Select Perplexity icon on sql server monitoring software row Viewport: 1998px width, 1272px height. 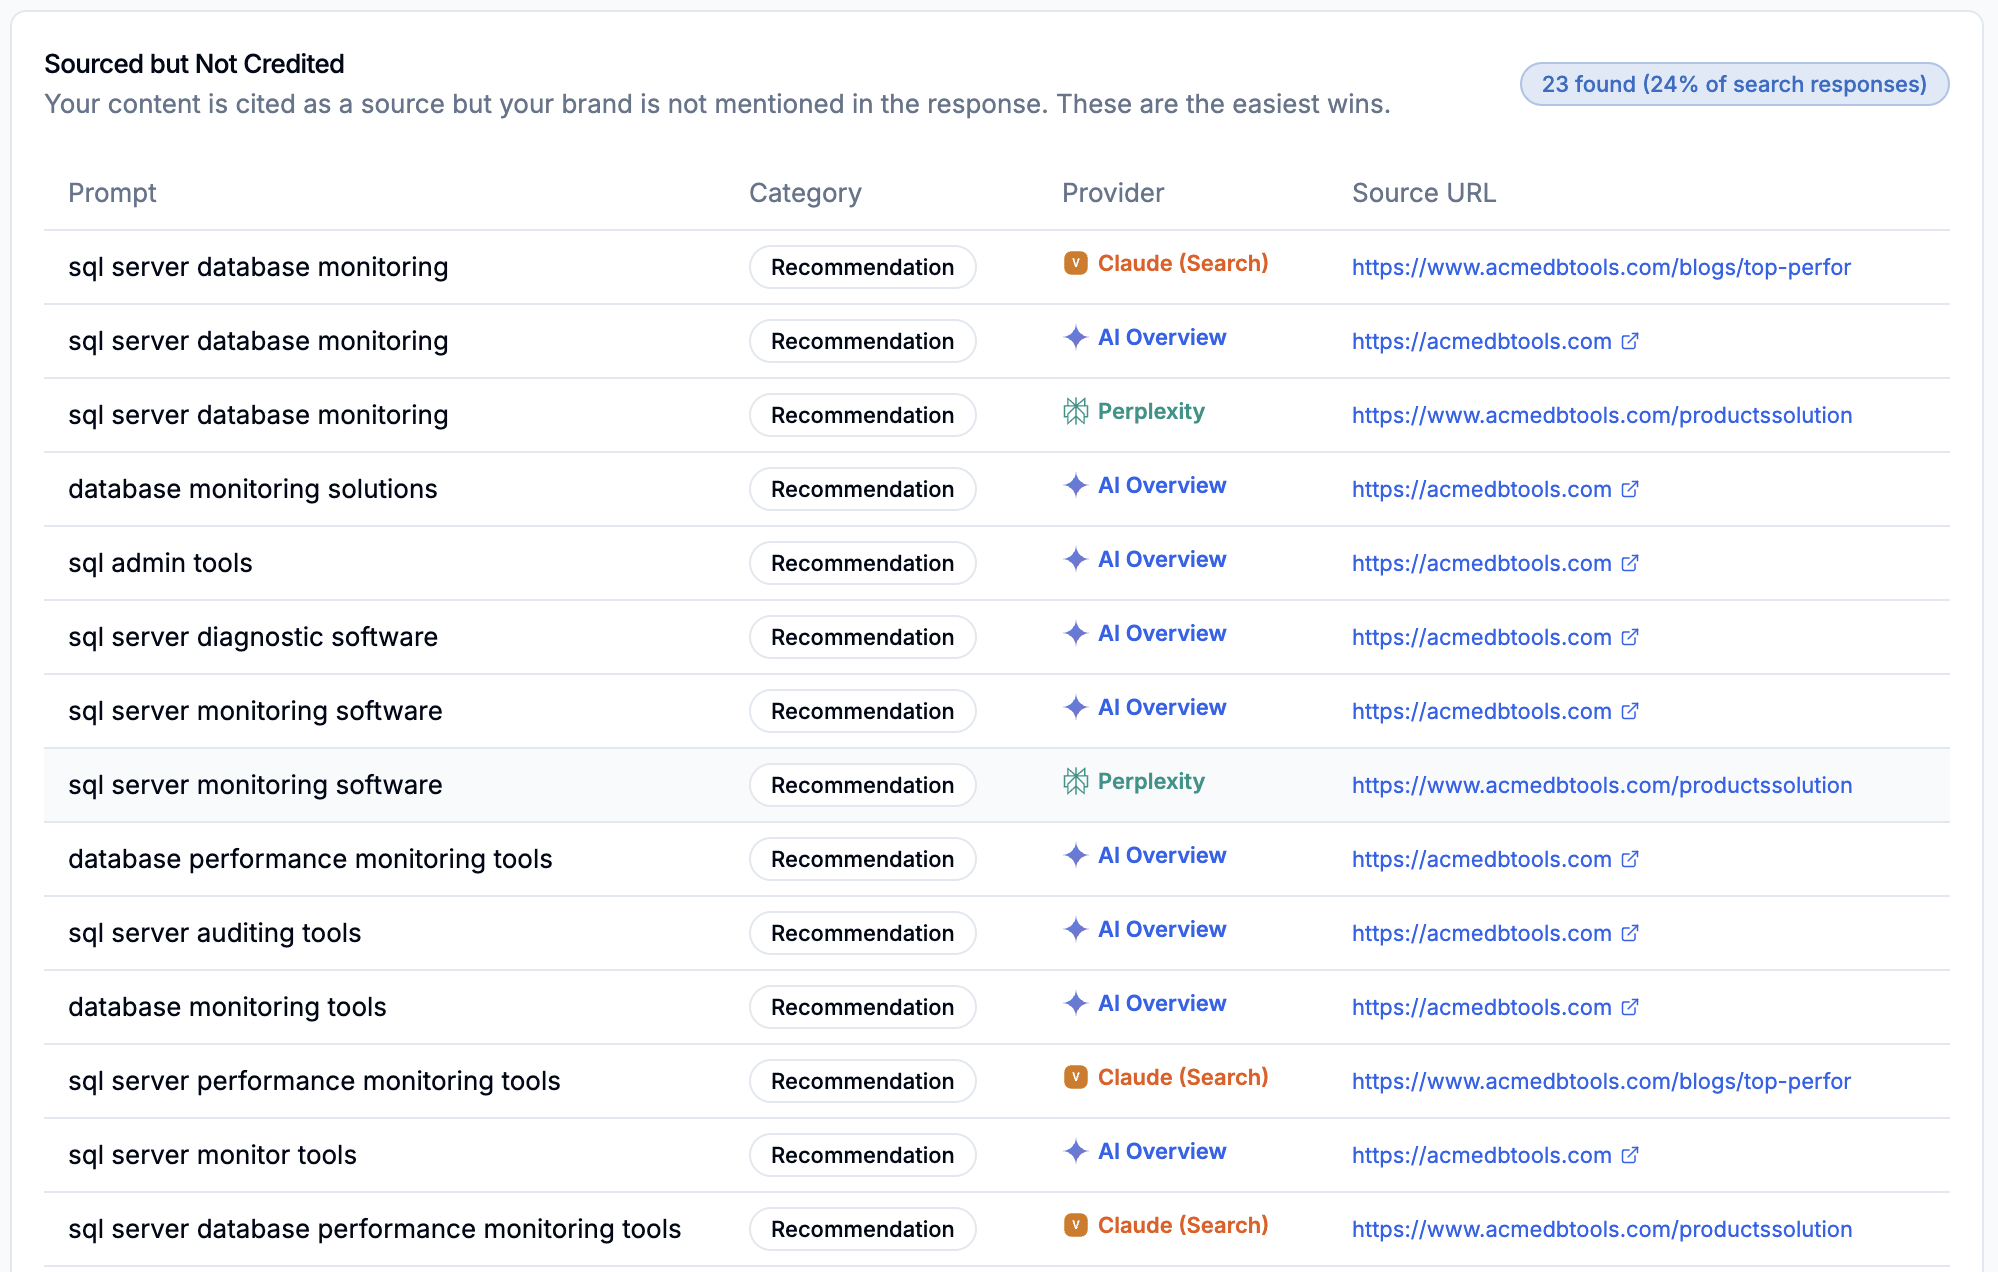coord(1075,781)
